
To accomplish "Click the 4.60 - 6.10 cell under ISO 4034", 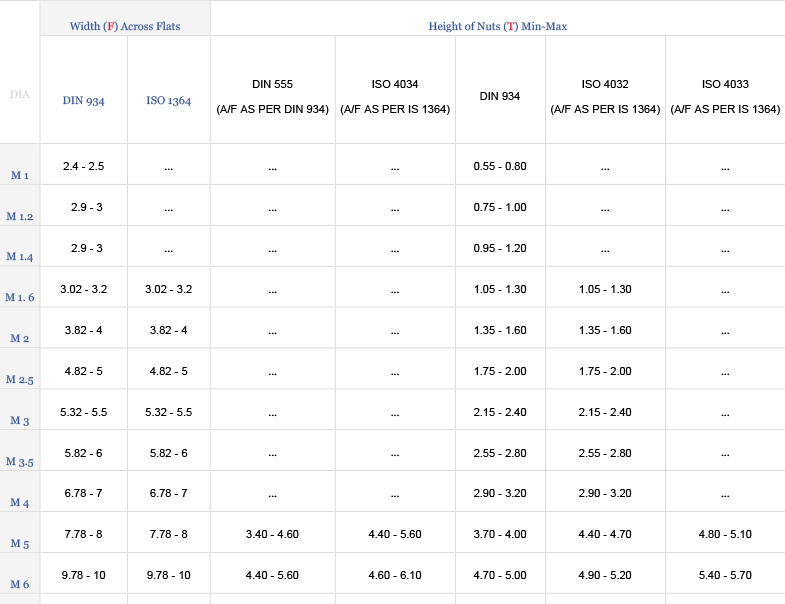I will click(395, 575).
